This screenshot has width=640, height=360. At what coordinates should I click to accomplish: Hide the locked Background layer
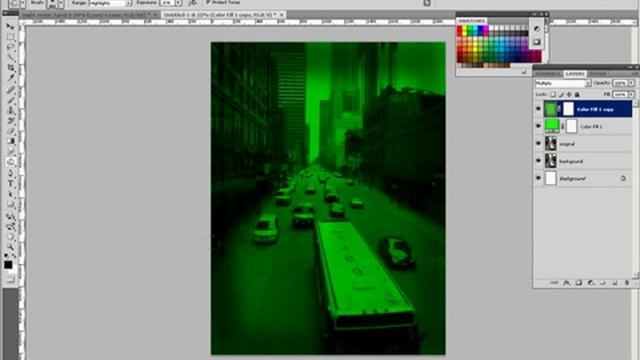pyautogui.click(x=538, y=178)
